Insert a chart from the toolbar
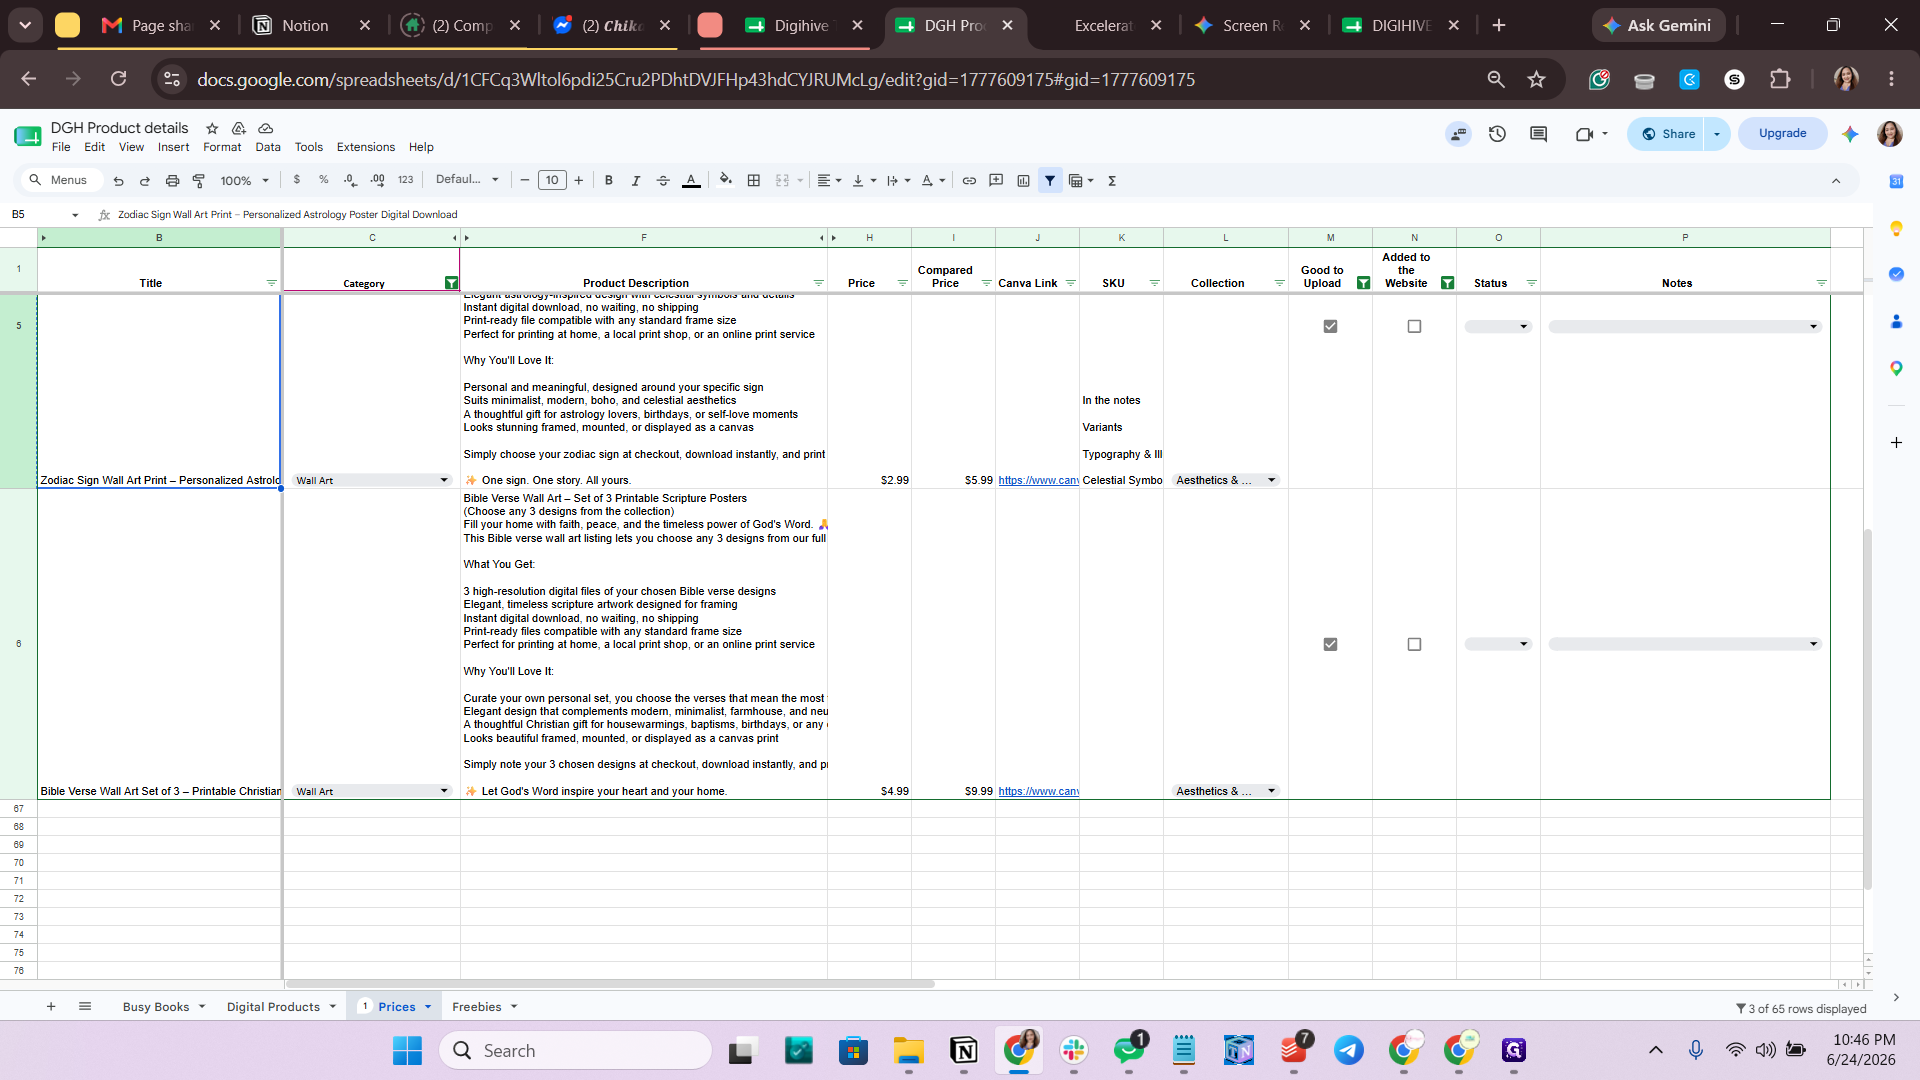 point(1023,181)
